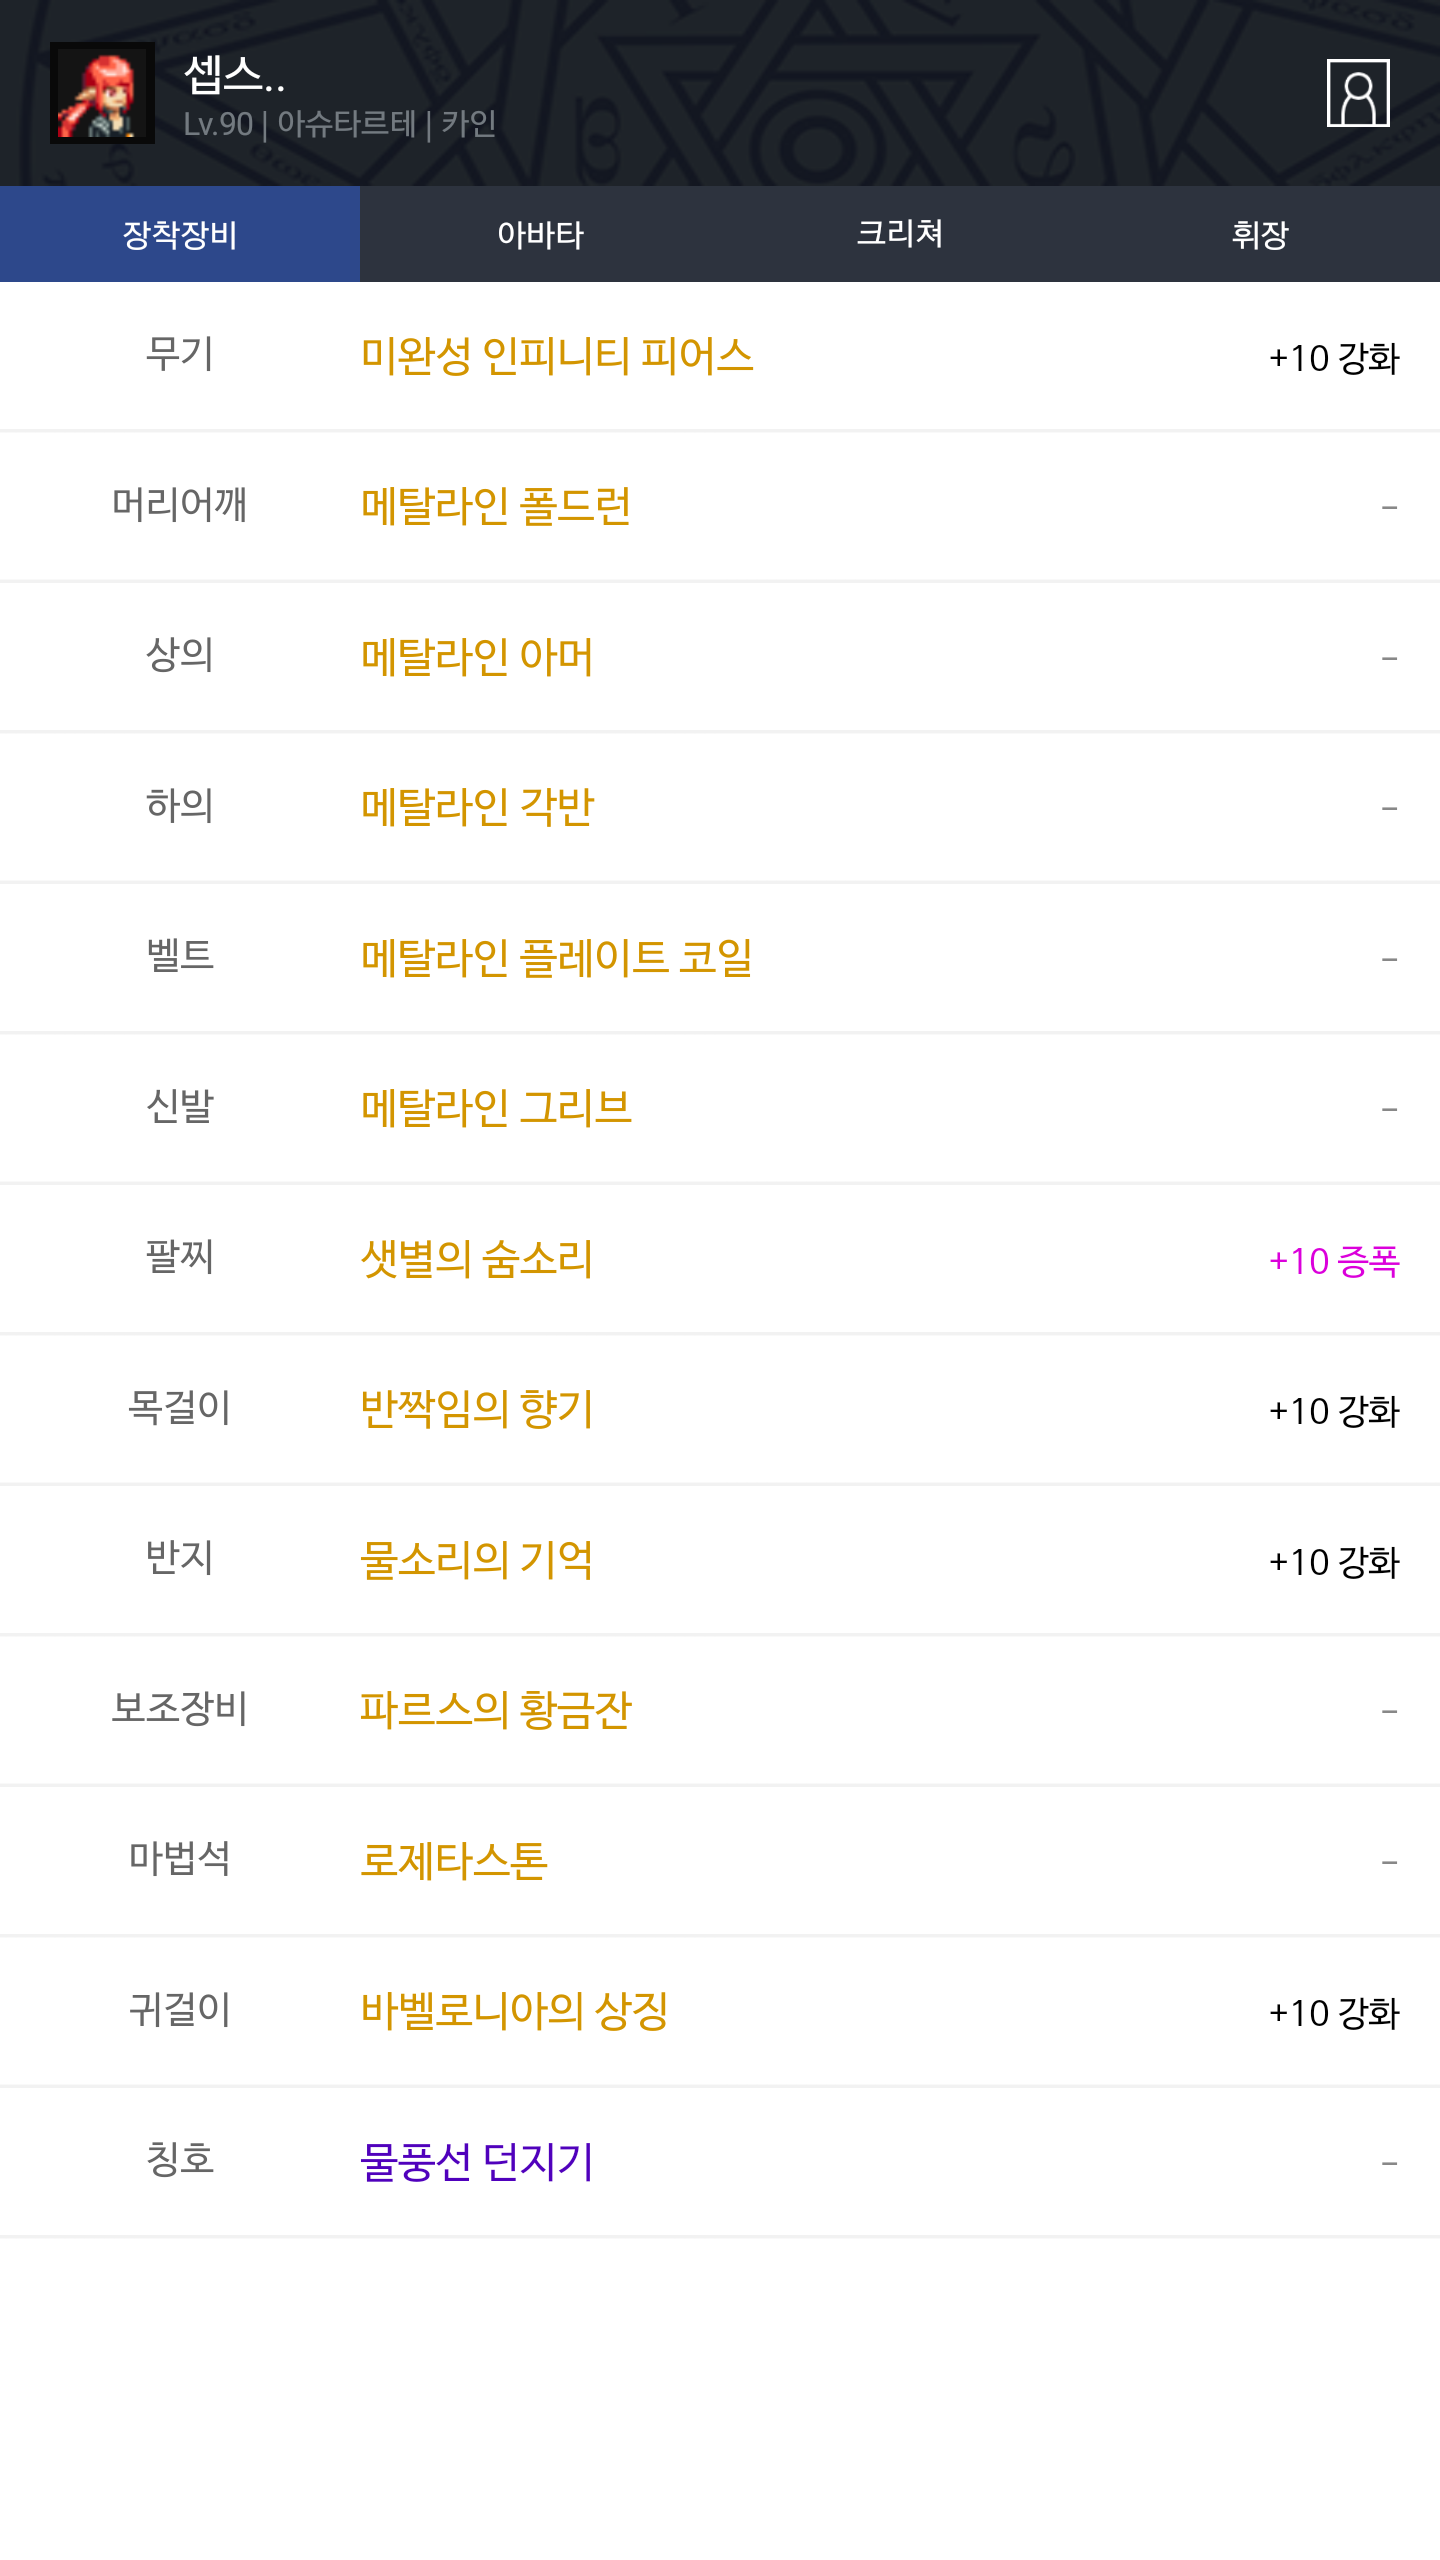Click the profile silhouette icon
Image resolution: width=1440 pixels, height=2560 pixels.
point(1357,93)
